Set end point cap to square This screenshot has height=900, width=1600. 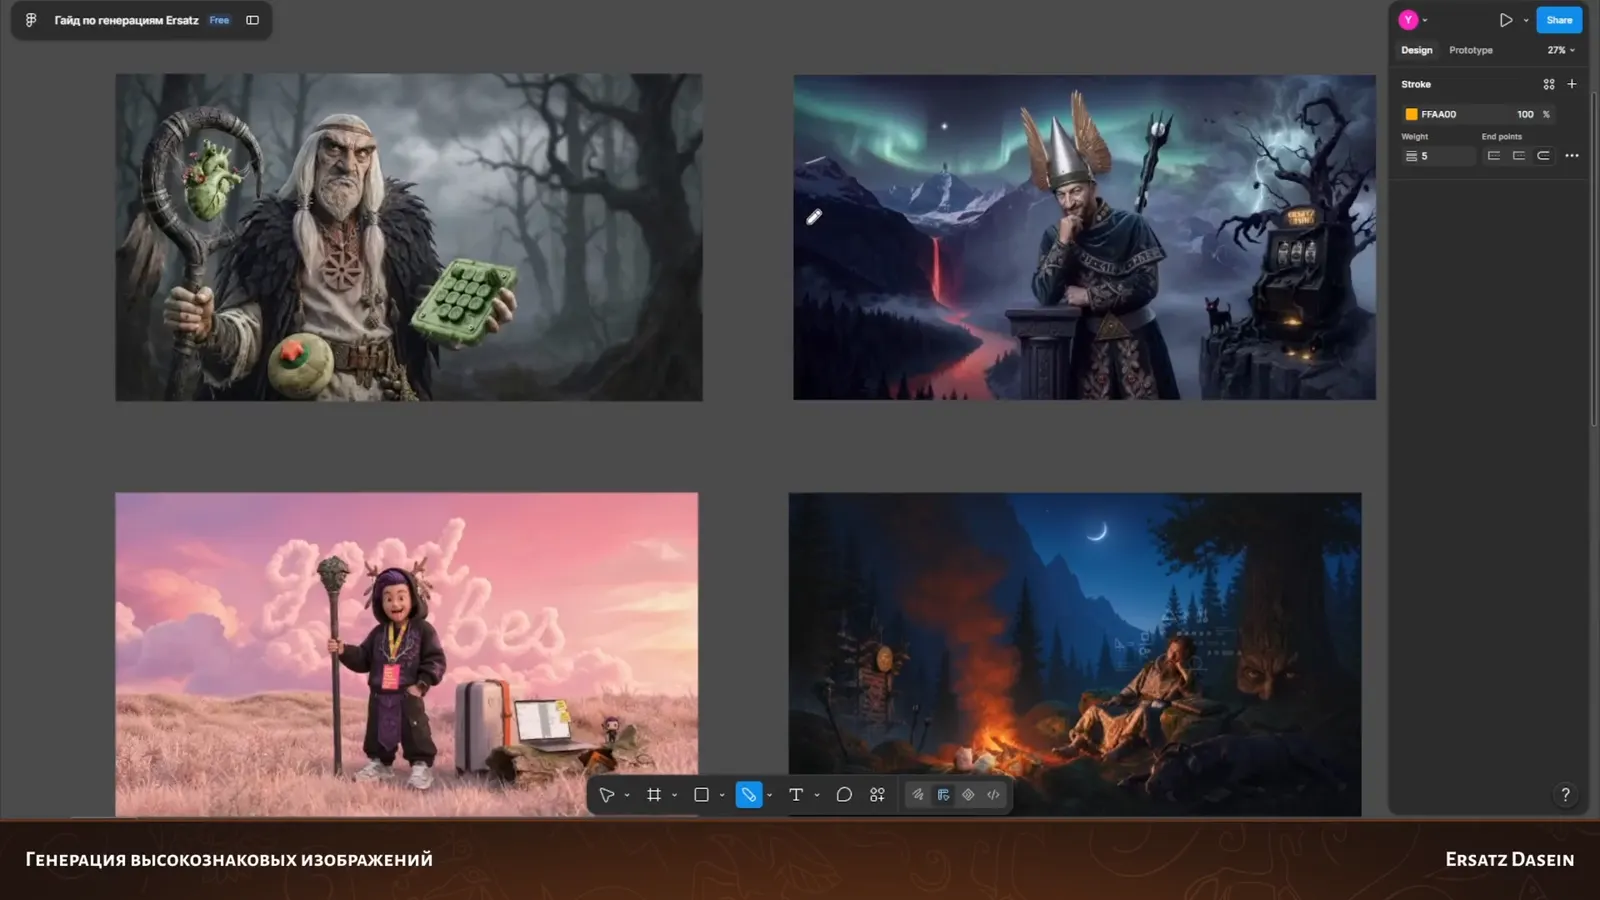[x=1519, y=156]
